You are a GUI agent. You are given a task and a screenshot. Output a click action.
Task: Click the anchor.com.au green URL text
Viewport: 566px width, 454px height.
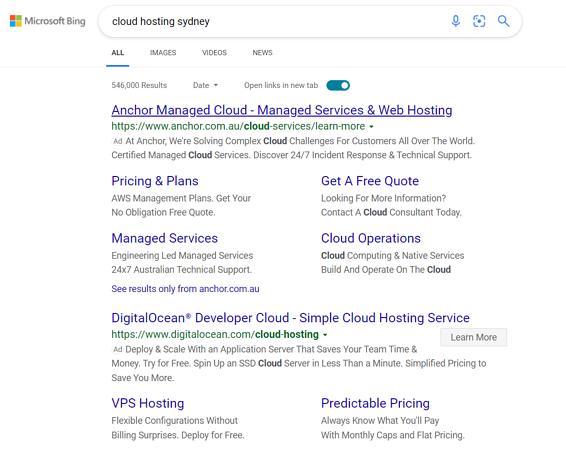coord(238,126)
